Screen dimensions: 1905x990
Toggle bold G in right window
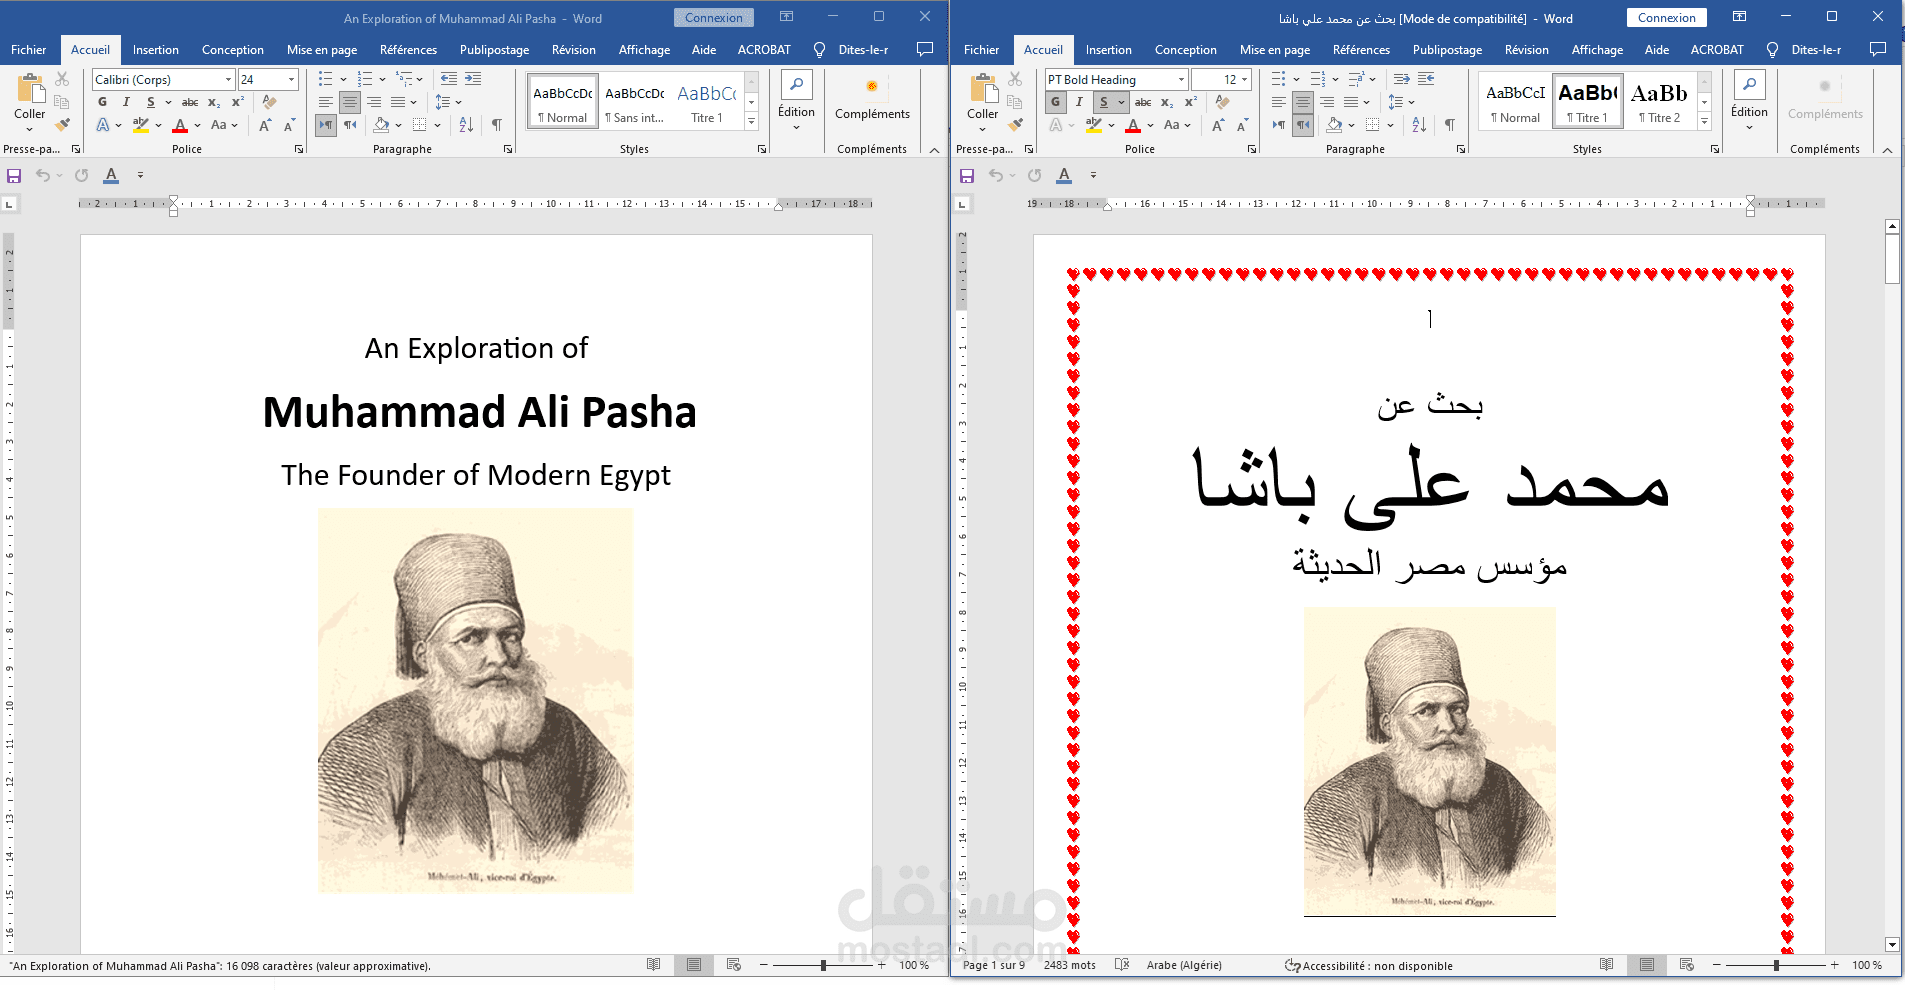[1056, 102]
